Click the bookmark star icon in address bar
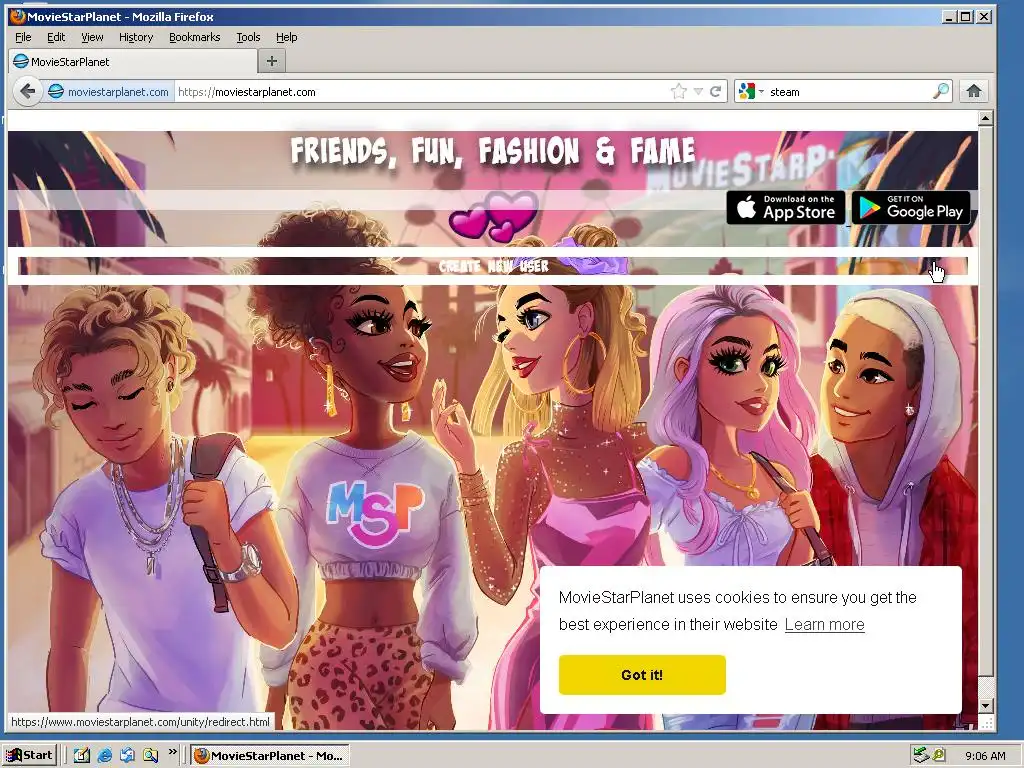 [x=679, y=91]
